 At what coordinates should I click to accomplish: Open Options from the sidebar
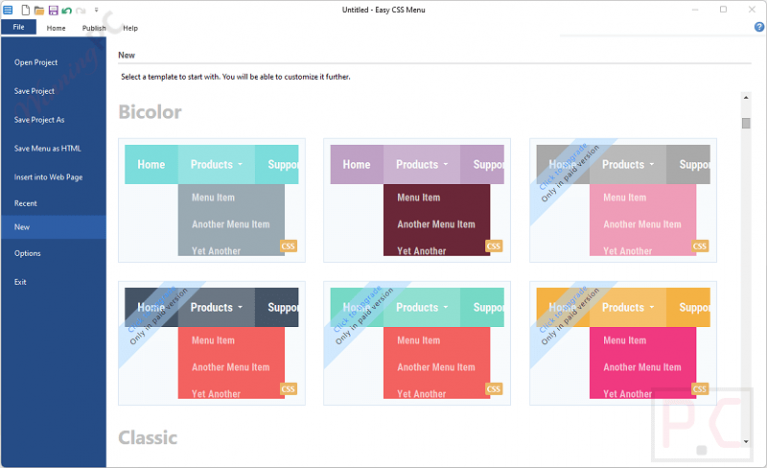pos(27,253)
